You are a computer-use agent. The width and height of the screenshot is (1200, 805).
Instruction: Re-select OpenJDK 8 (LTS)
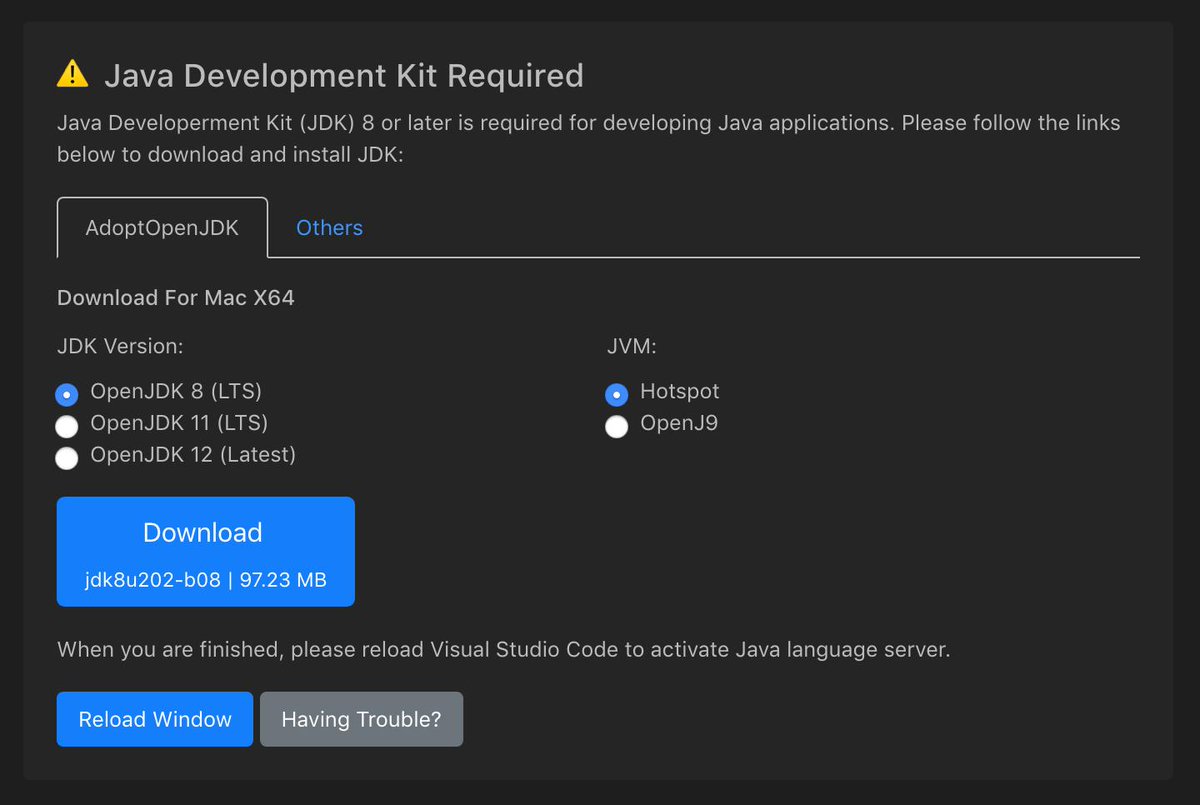(66, 394)
